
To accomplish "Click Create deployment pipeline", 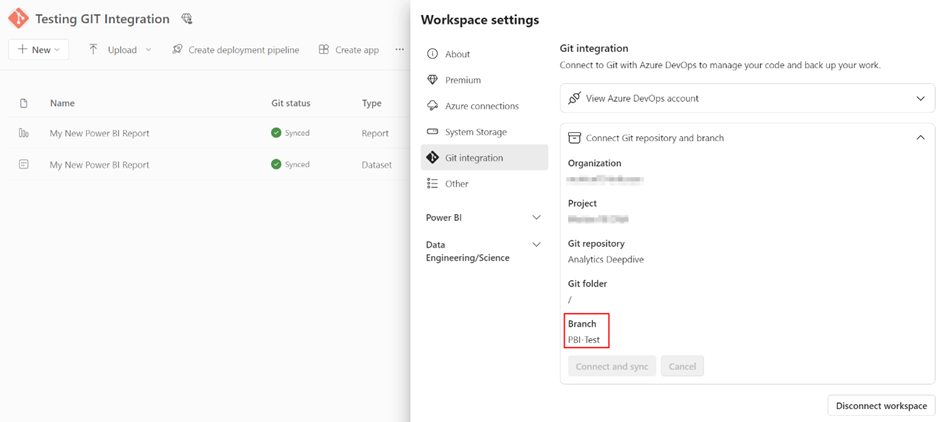I will [x=236, y=50].
